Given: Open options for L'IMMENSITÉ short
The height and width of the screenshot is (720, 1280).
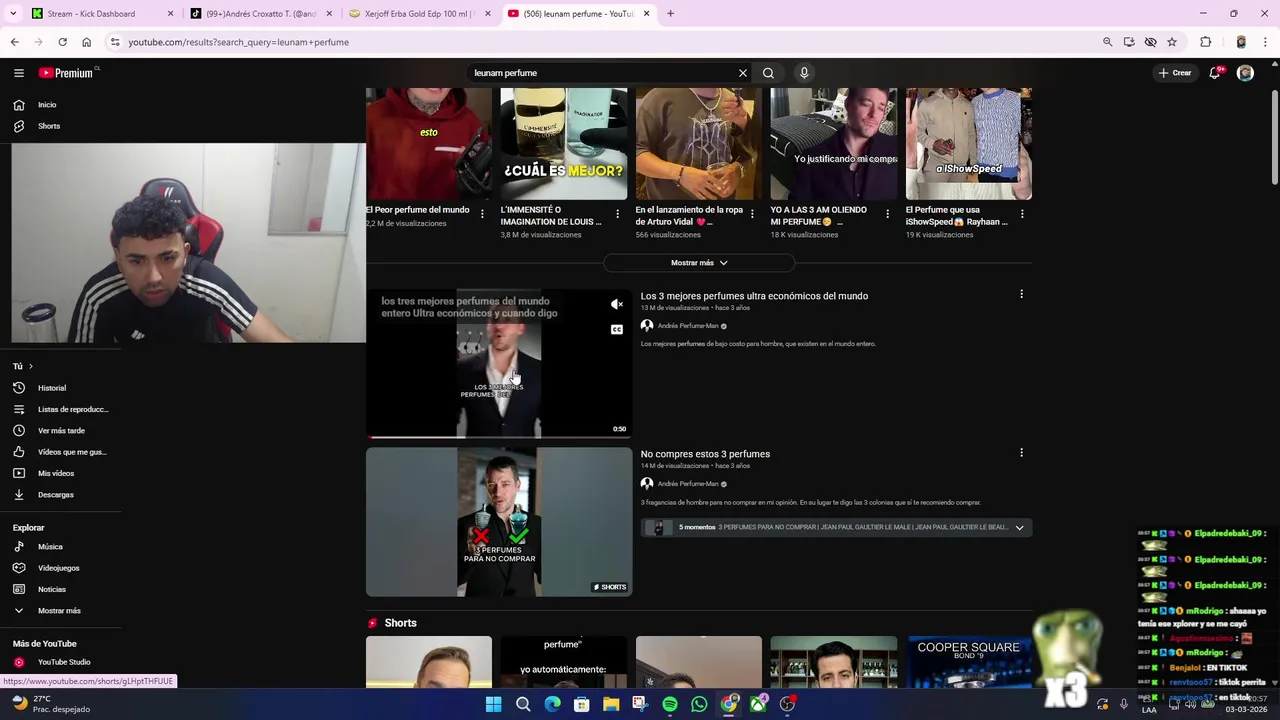Looking at the screenshot, I should tap(617, 214).
